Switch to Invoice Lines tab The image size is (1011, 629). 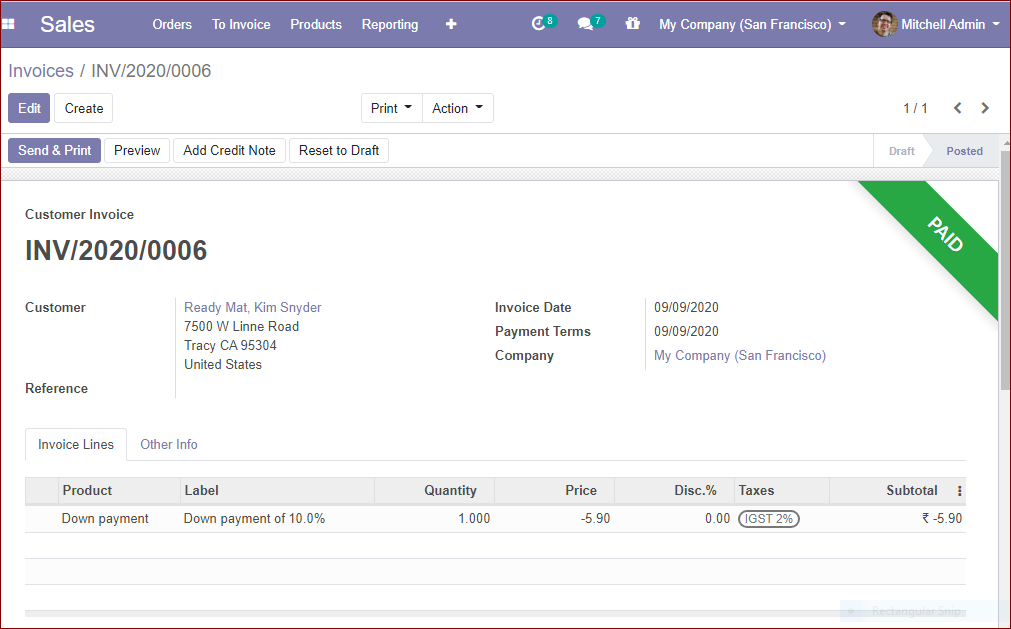tap(76, 445)
